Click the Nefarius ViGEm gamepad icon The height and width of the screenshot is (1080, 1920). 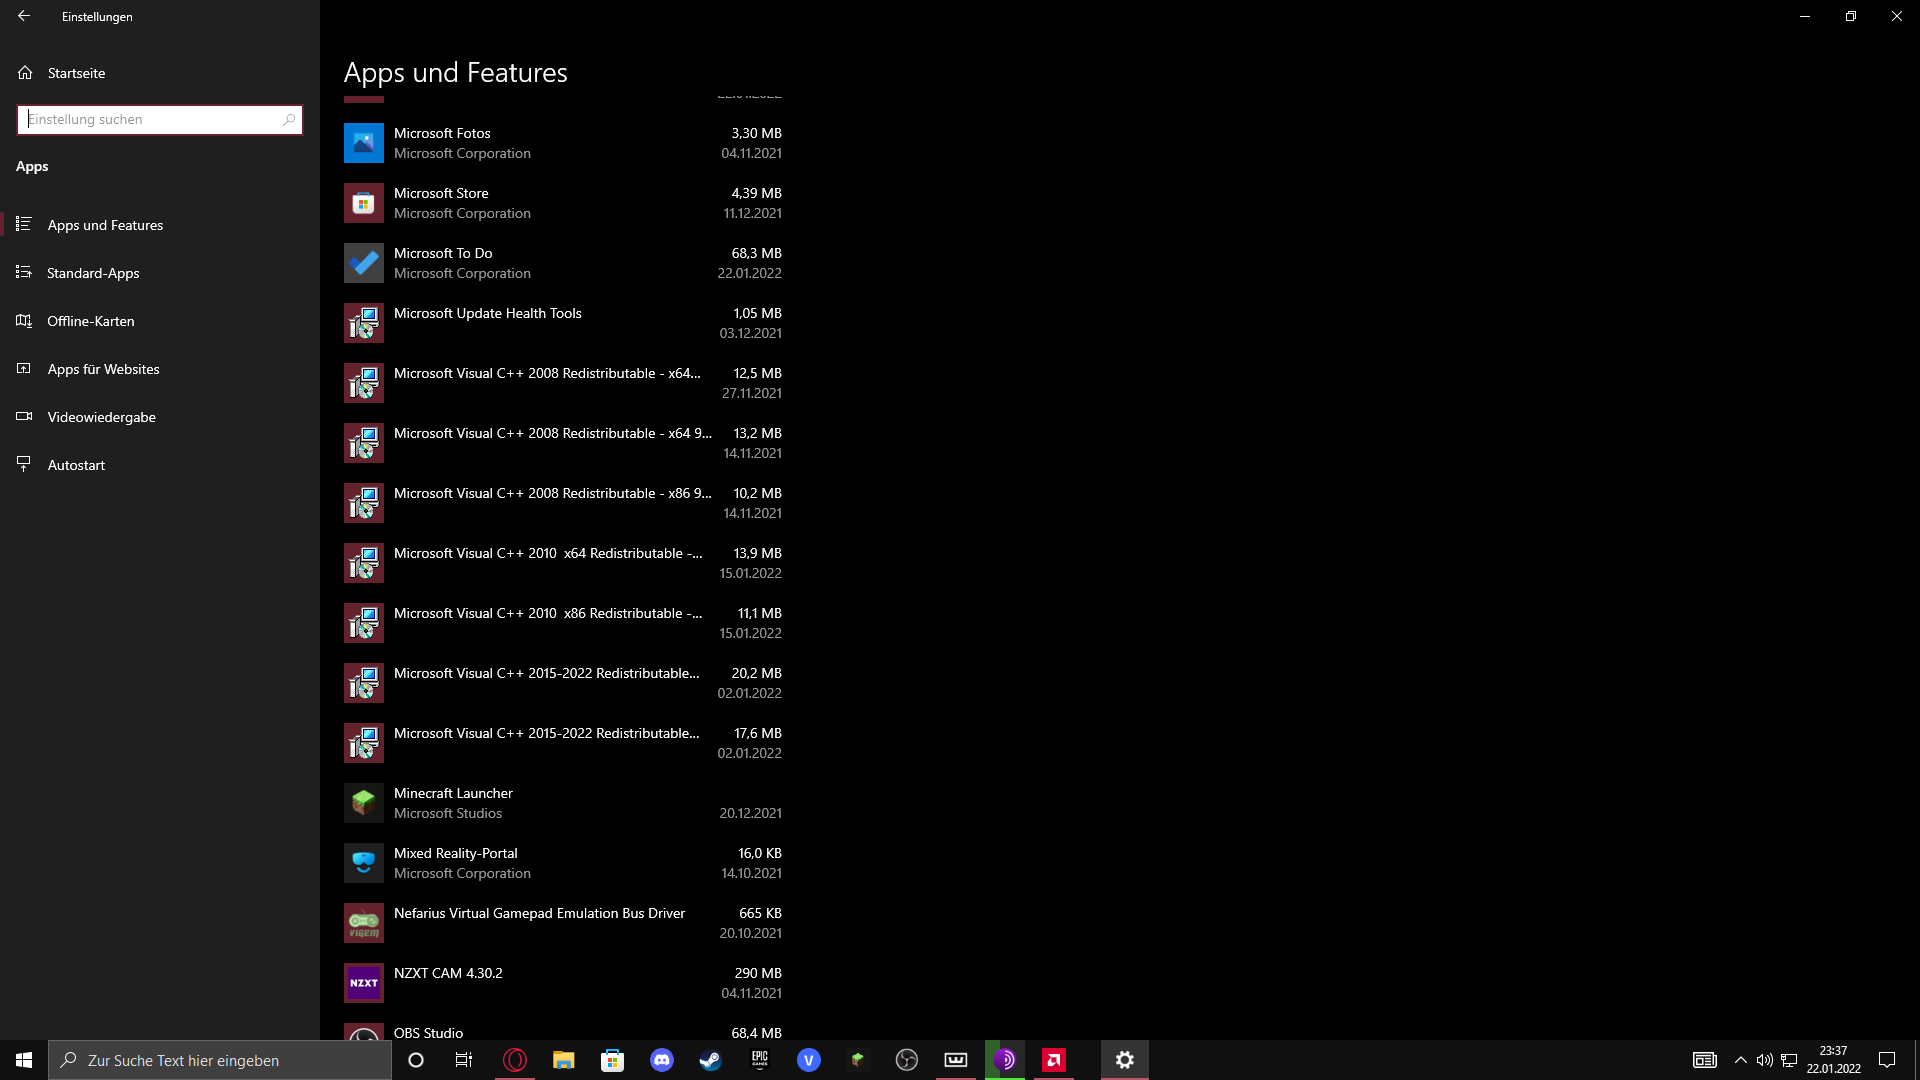click(x=363, y=923)
